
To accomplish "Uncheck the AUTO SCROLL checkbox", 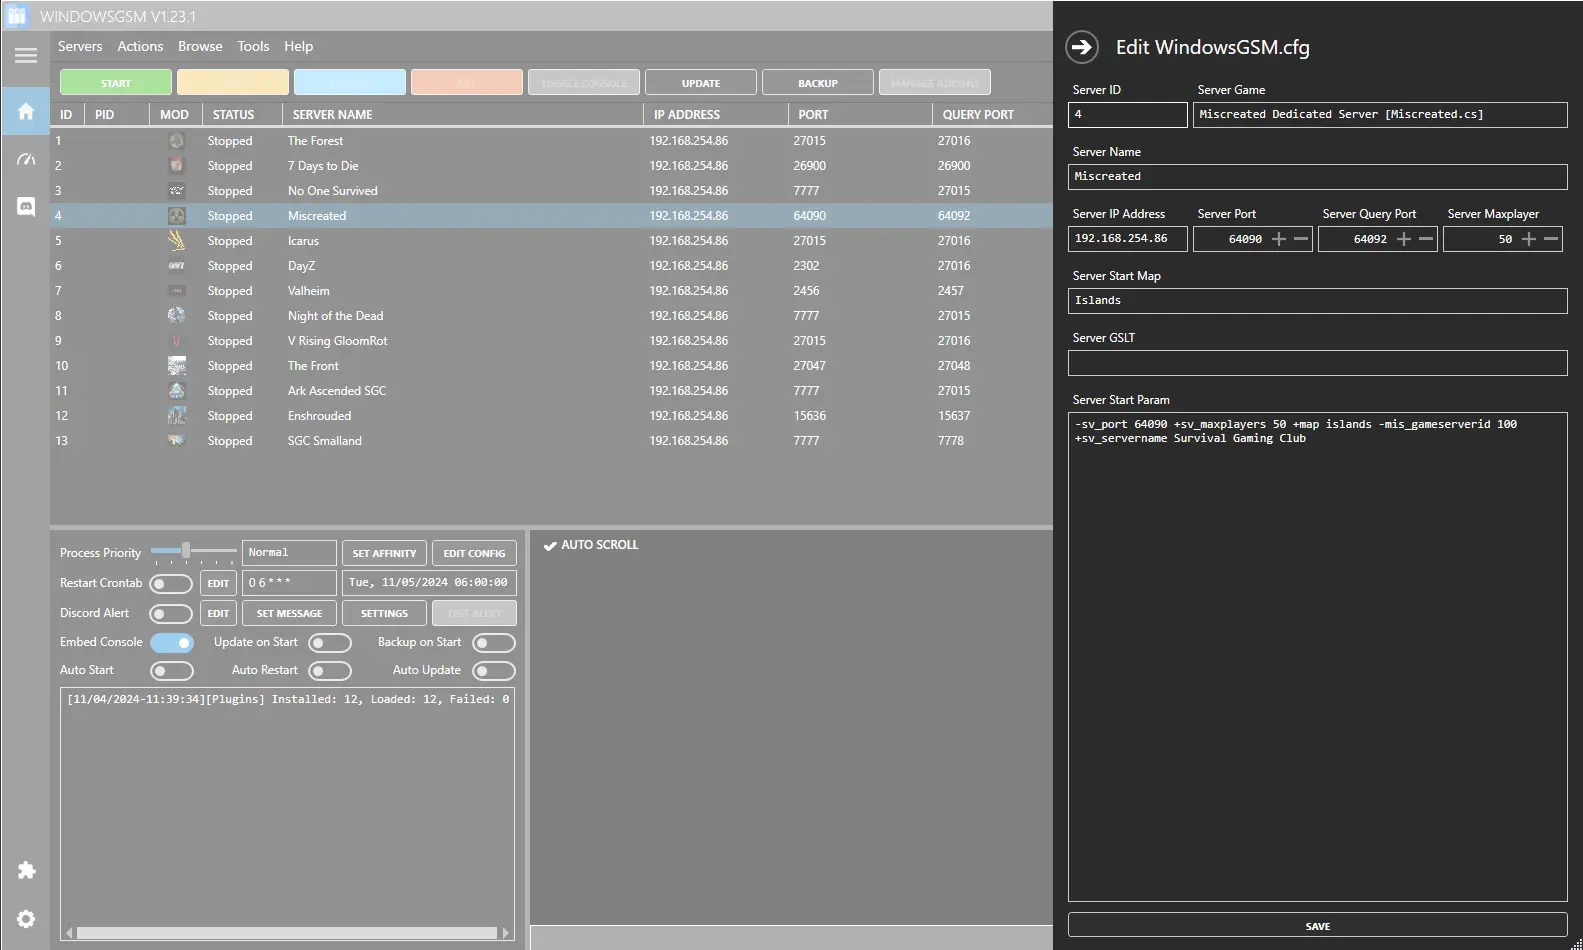I will [x=550, y=546].
